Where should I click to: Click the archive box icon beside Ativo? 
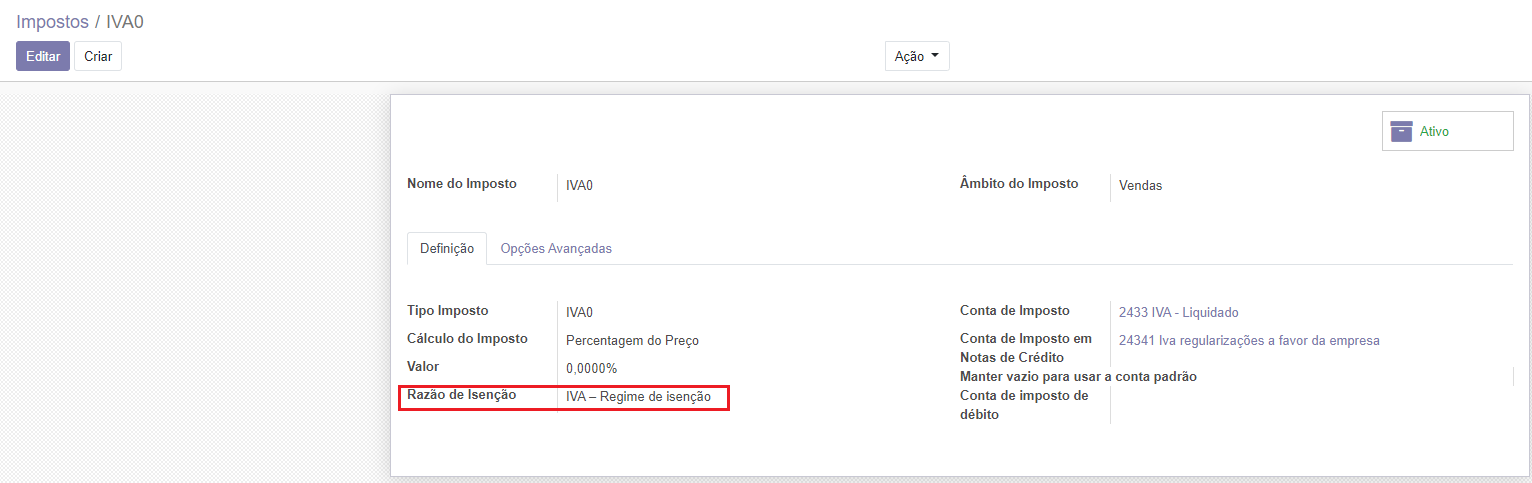[x=1401, y=131]
